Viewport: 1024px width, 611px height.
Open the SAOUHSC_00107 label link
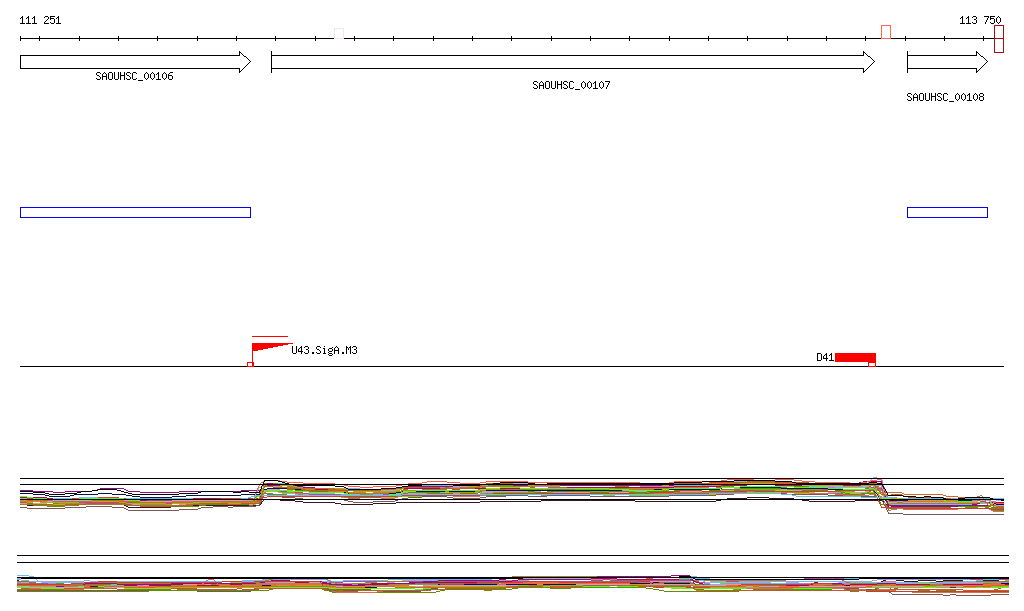[x=571, y=86]
